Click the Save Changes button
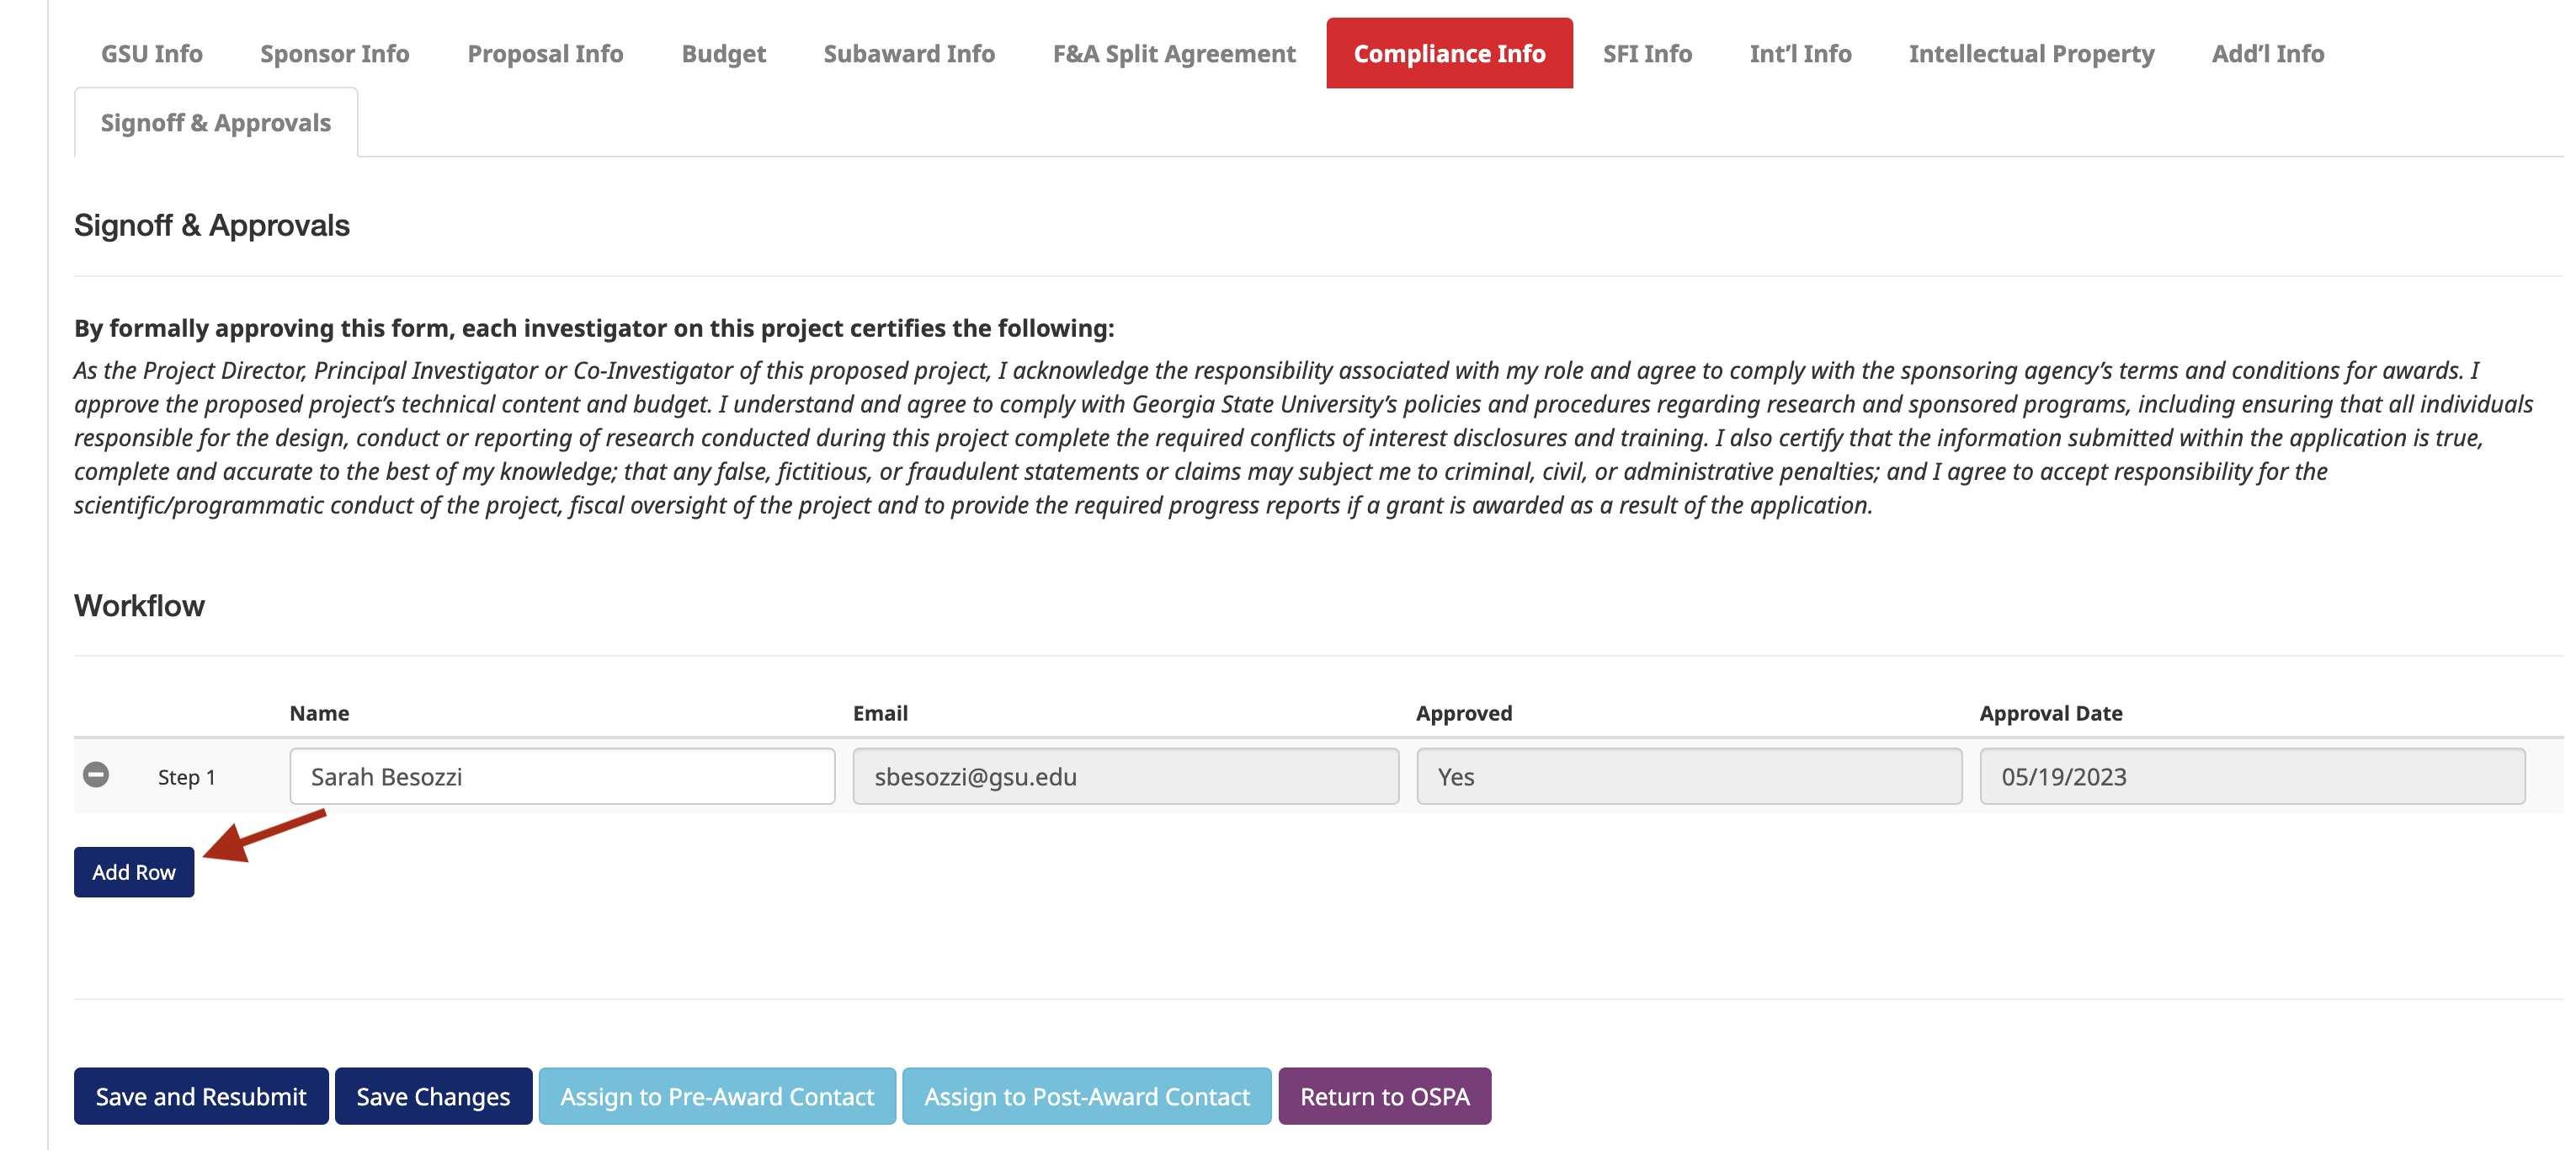 click(x=433, y=1097)
